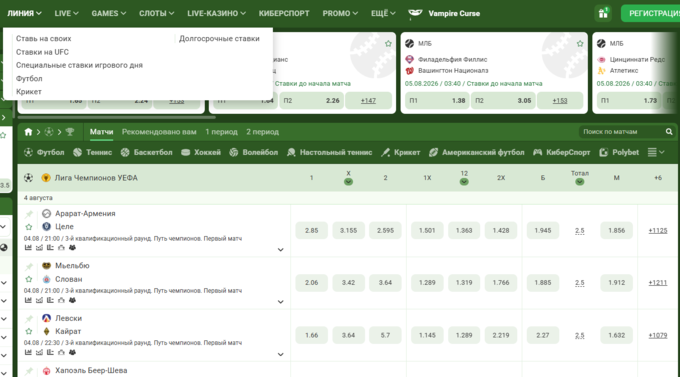Viewport: 680px width, 377px height.
Task: Switch to the 2 период tab
Action: pos(262,132)
